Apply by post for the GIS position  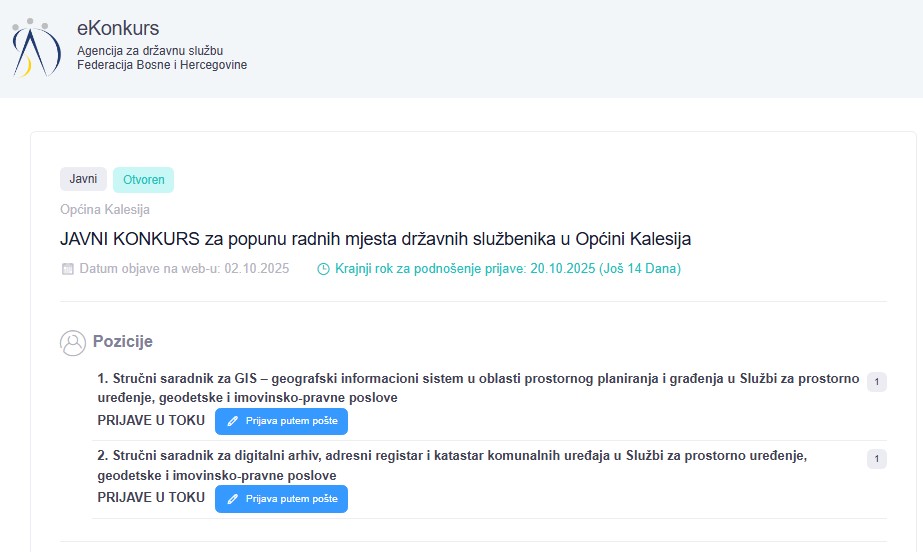point(281,421)
